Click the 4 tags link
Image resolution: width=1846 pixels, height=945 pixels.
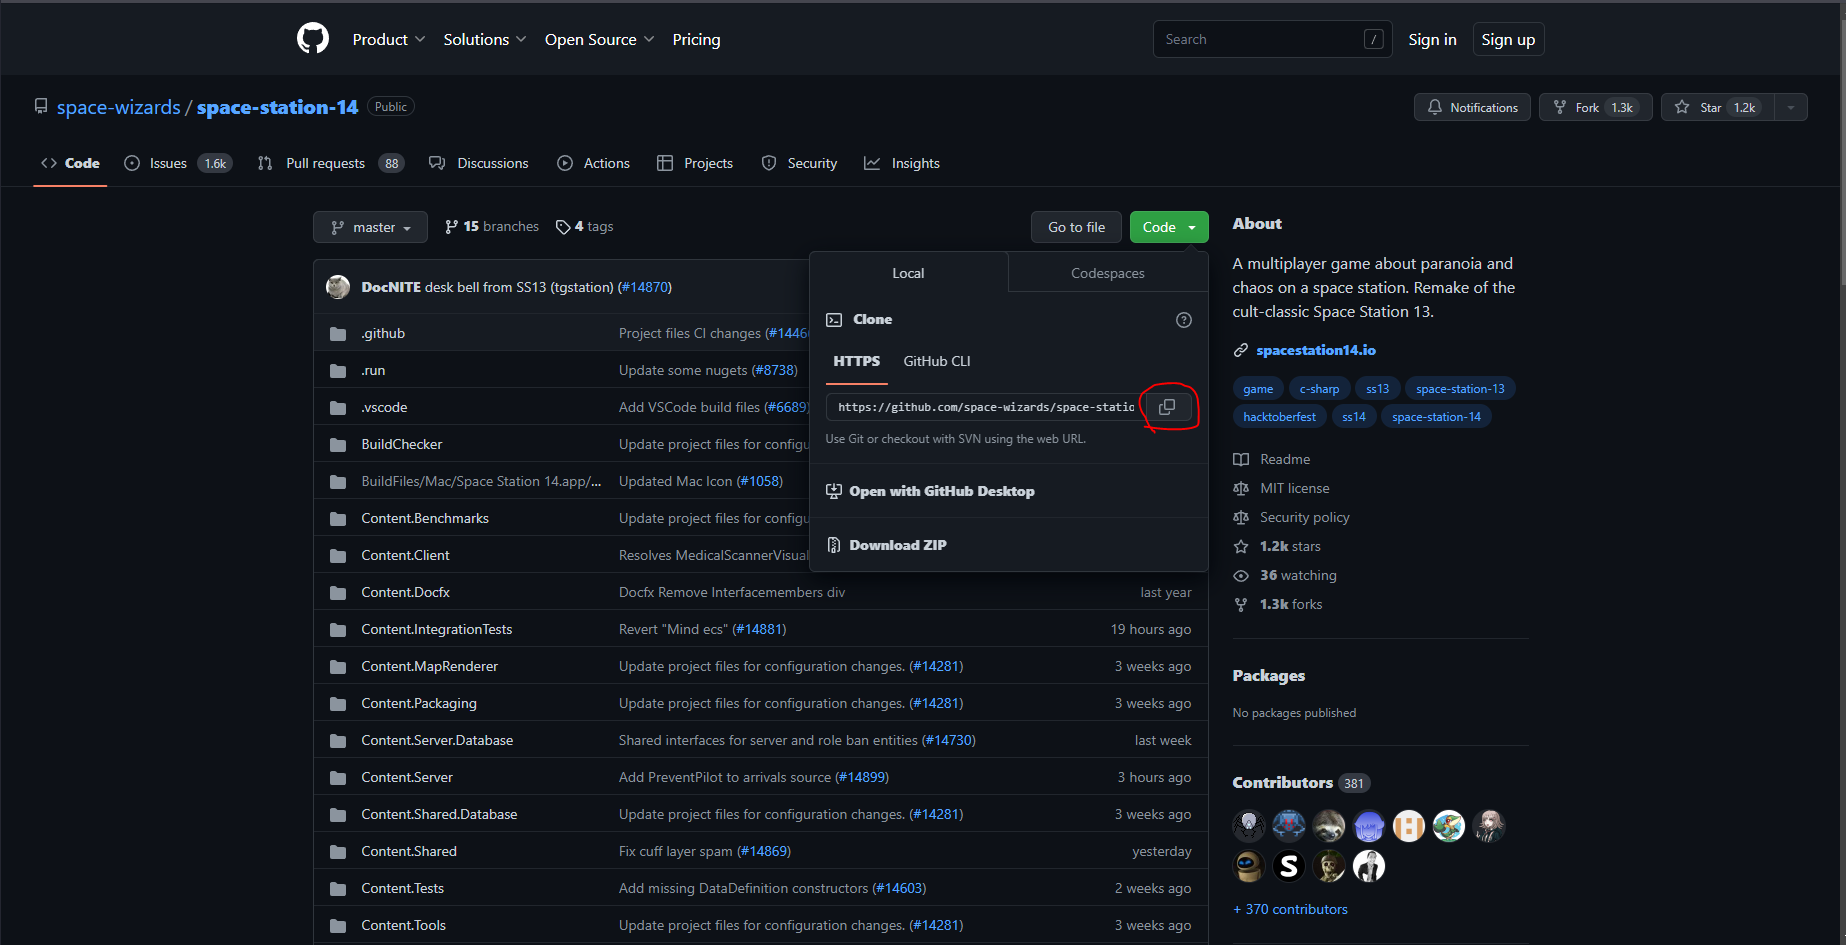585,227
